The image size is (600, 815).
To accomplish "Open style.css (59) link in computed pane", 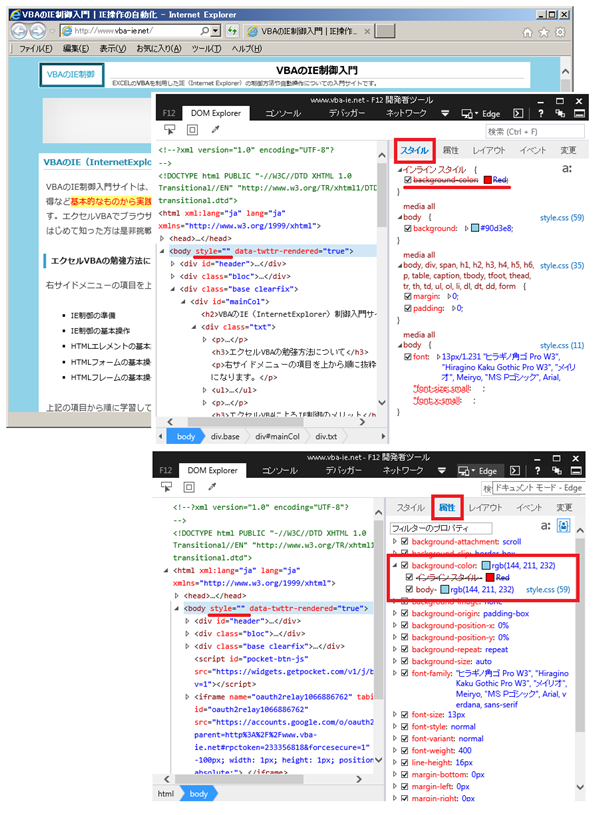I will [548, 589].
